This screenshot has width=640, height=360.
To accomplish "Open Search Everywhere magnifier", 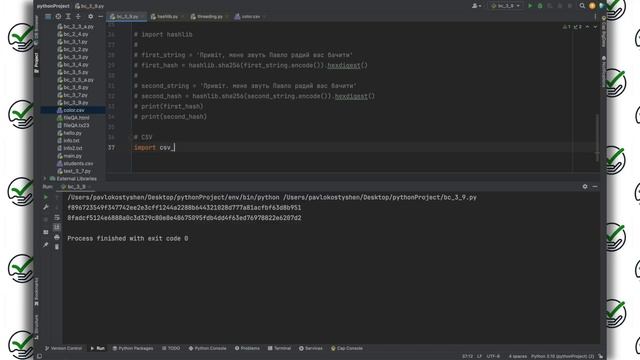I will [x=582, y=6].
